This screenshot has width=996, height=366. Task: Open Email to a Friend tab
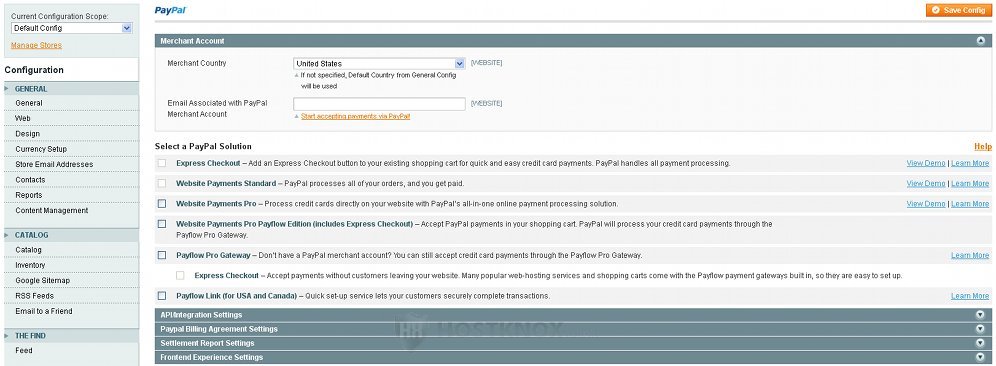(71, 311)
